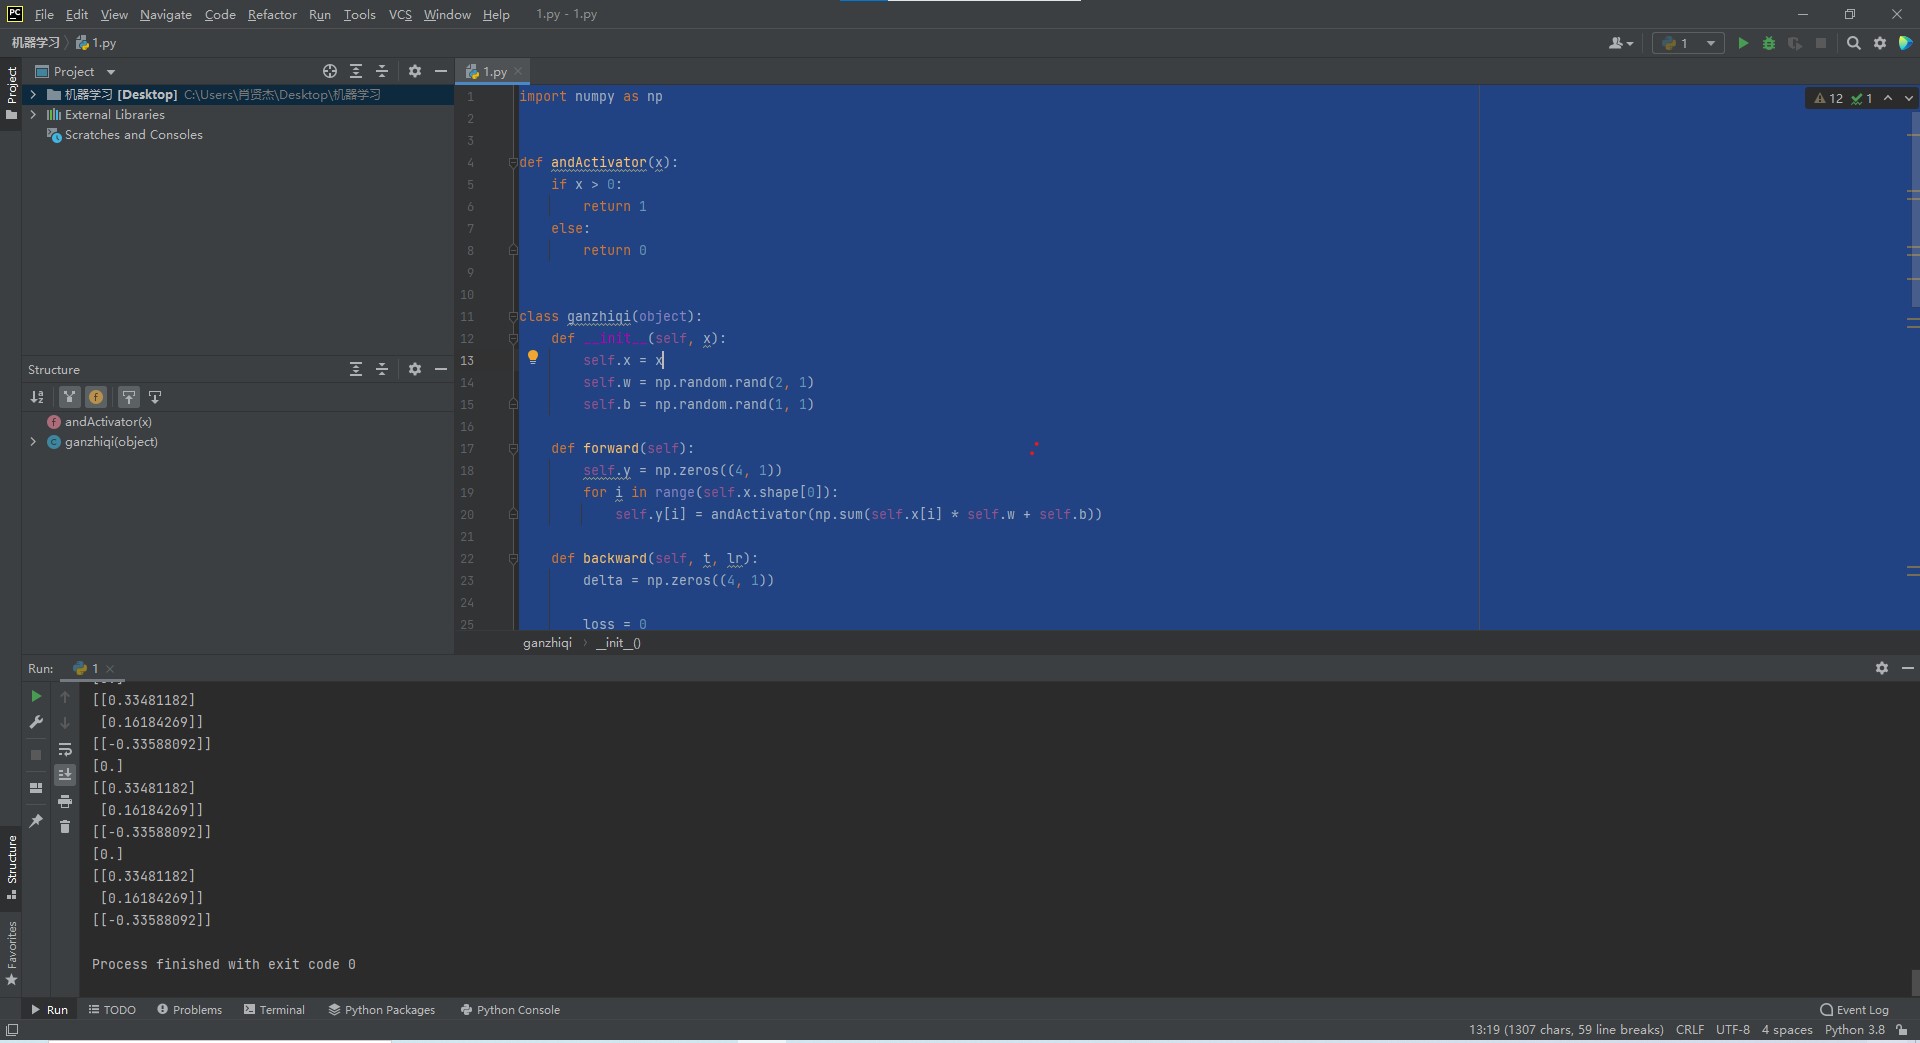Click the __init__() breadcrumb

click(618, 643)
